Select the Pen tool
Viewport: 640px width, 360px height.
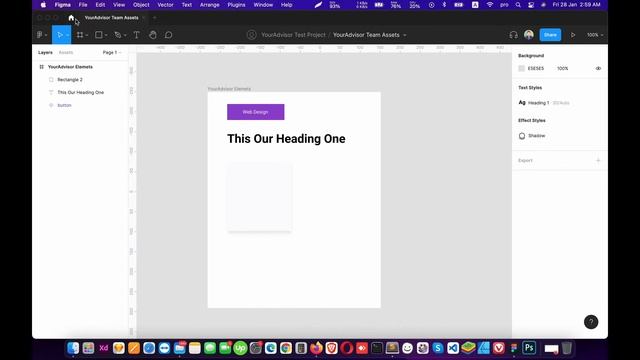pos(118,35)
